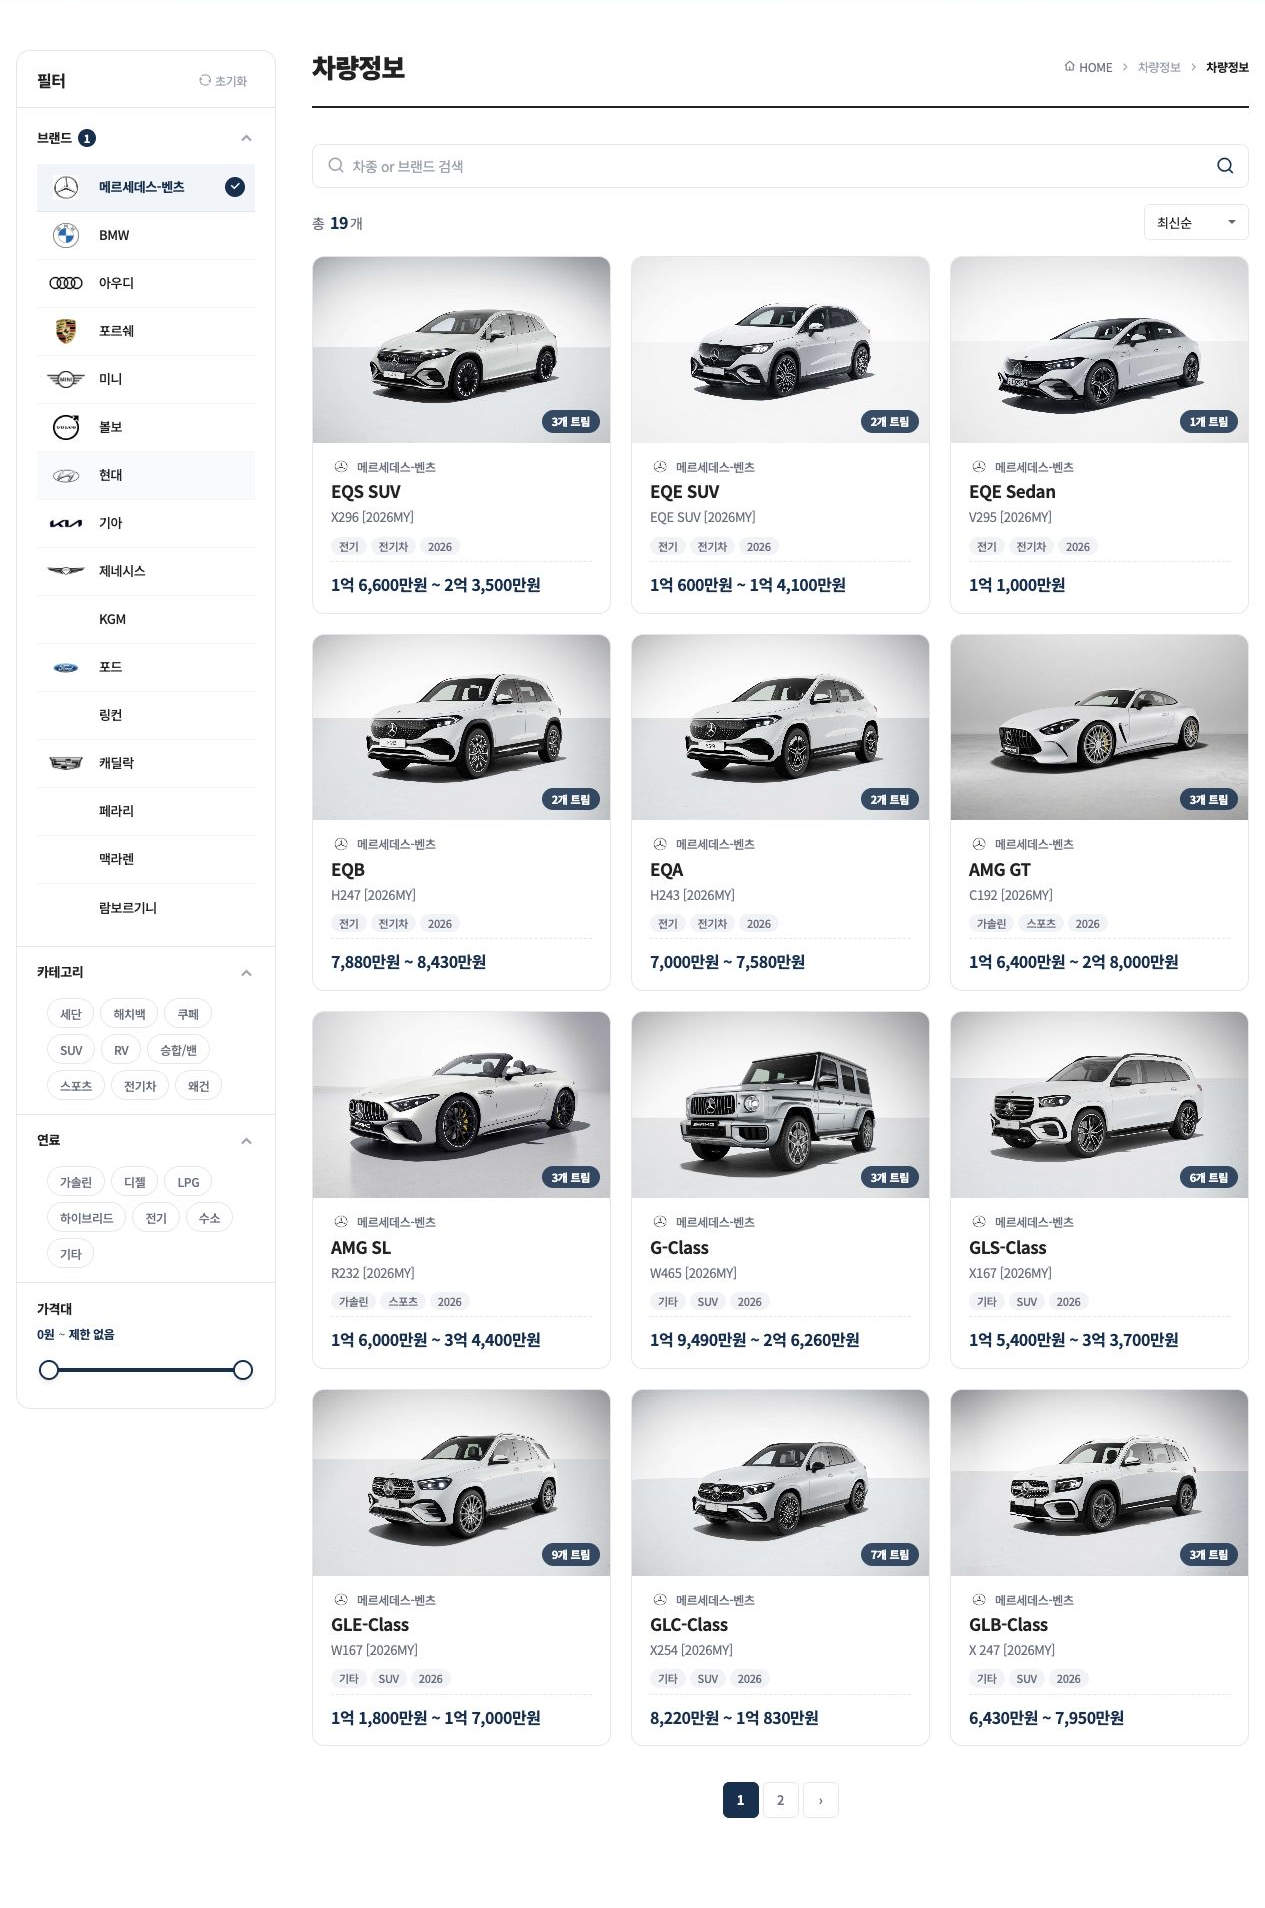This screenshot has width=1265, height=1908.
Task: Toggle the 하이브리드 fuel chip
Action: click(x=87, y=1218)
